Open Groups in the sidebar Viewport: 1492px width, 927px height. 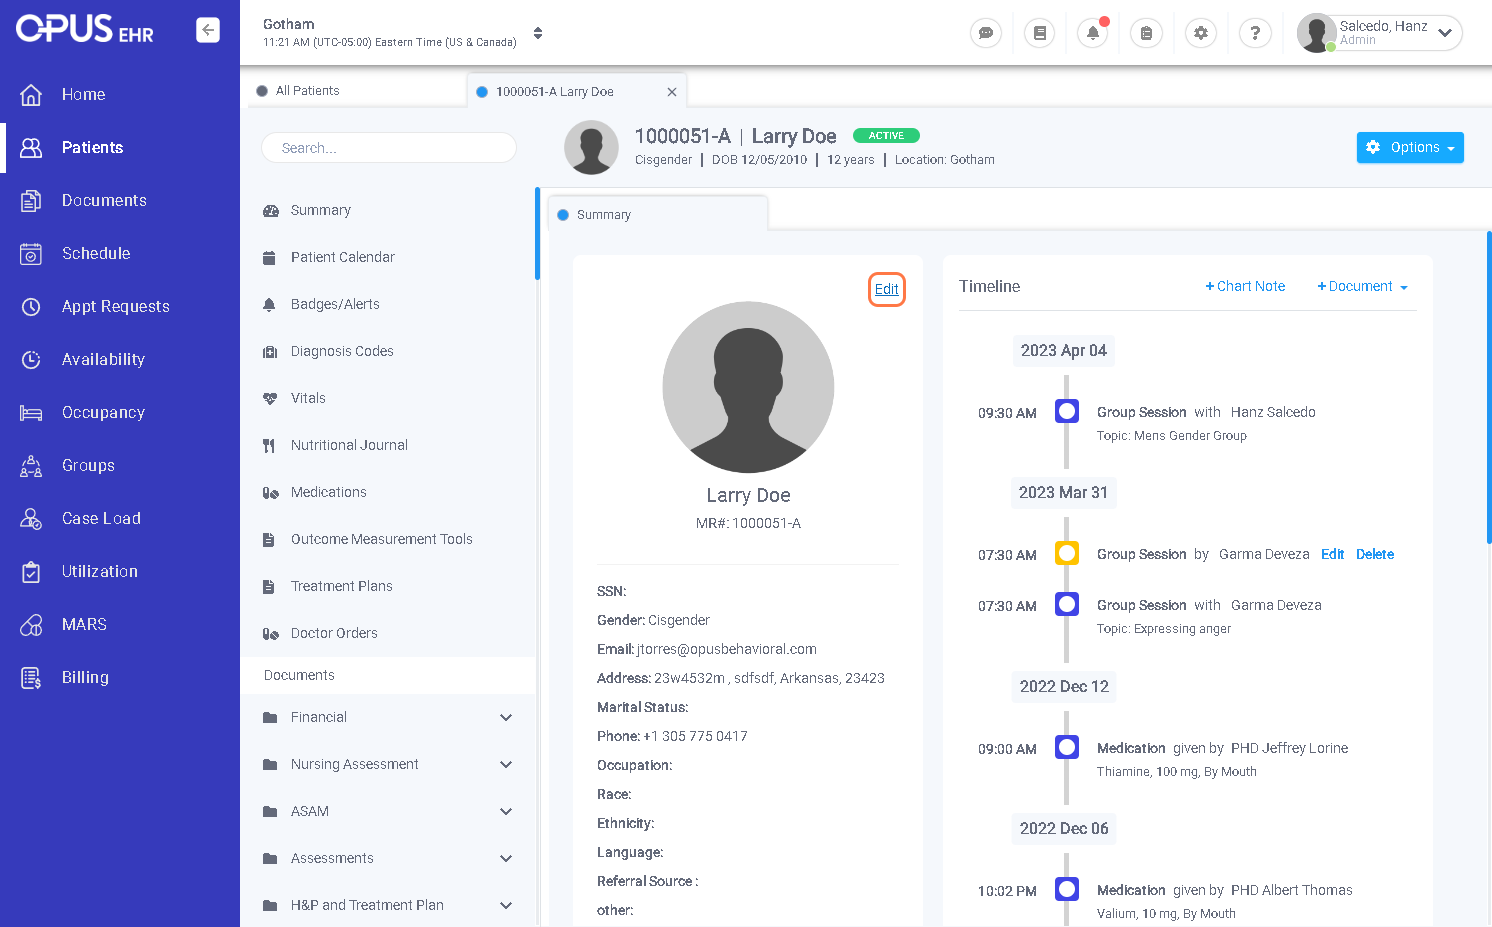point(88,465)
